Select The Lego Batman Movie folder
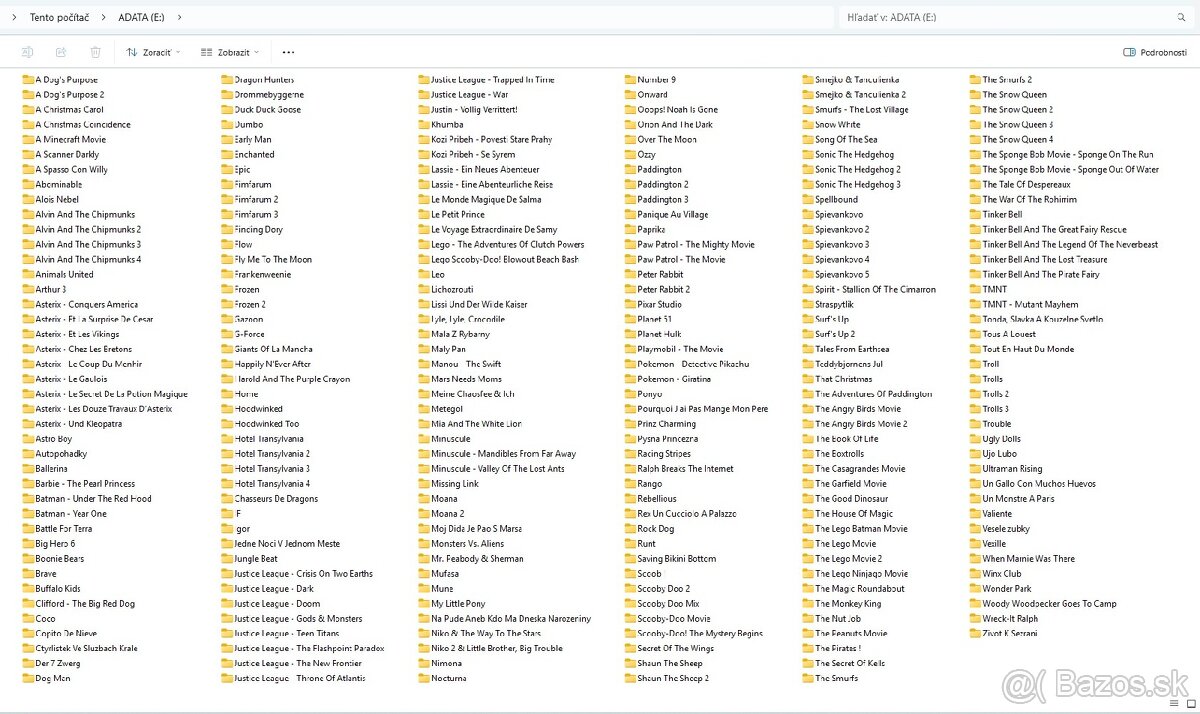The width and height of the screenshot is (1200, 714). click(x=861, y=529)
